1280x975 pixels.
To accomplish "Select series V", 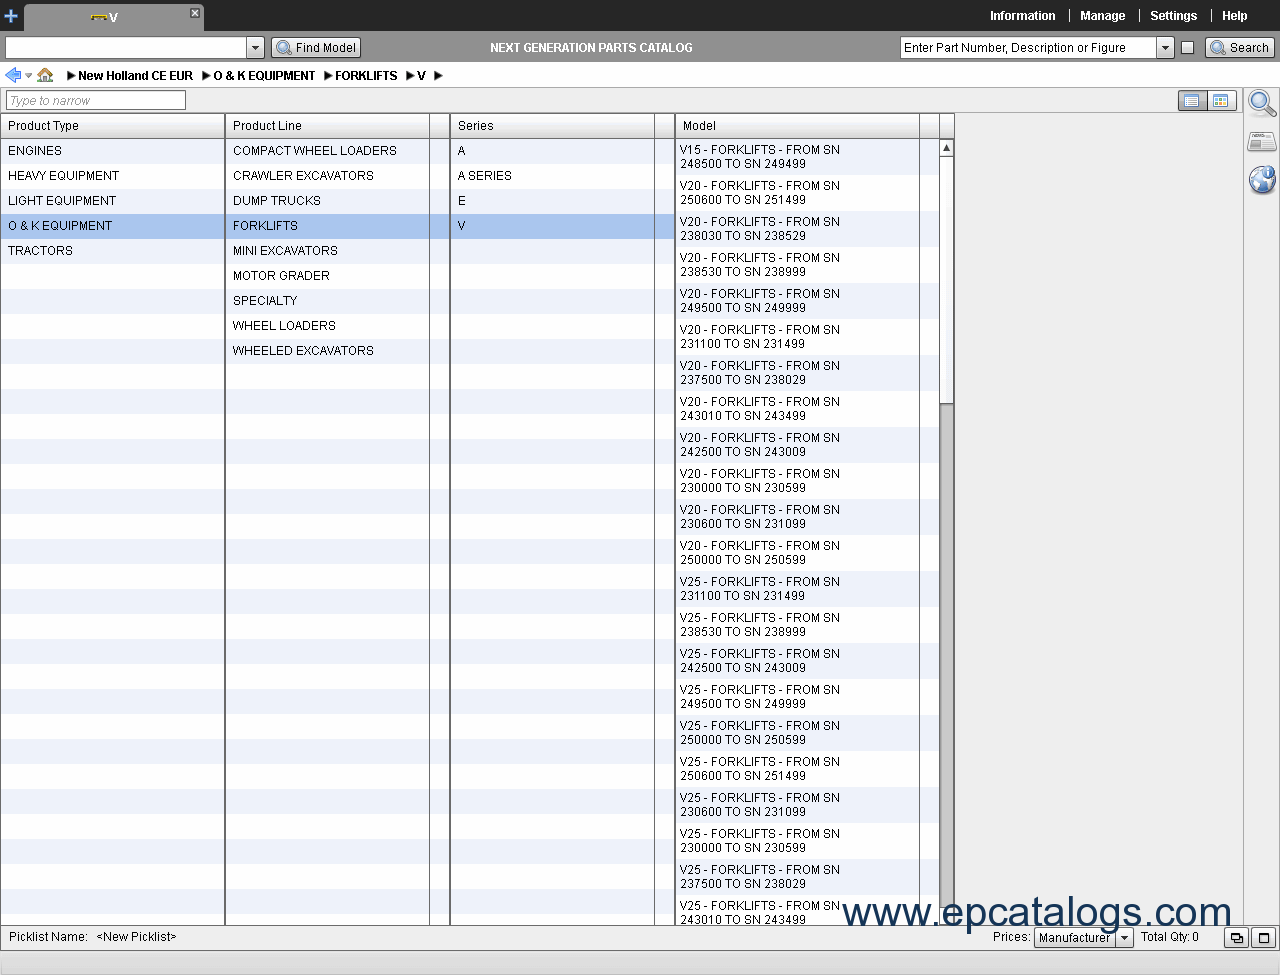I will coord(553,226).
